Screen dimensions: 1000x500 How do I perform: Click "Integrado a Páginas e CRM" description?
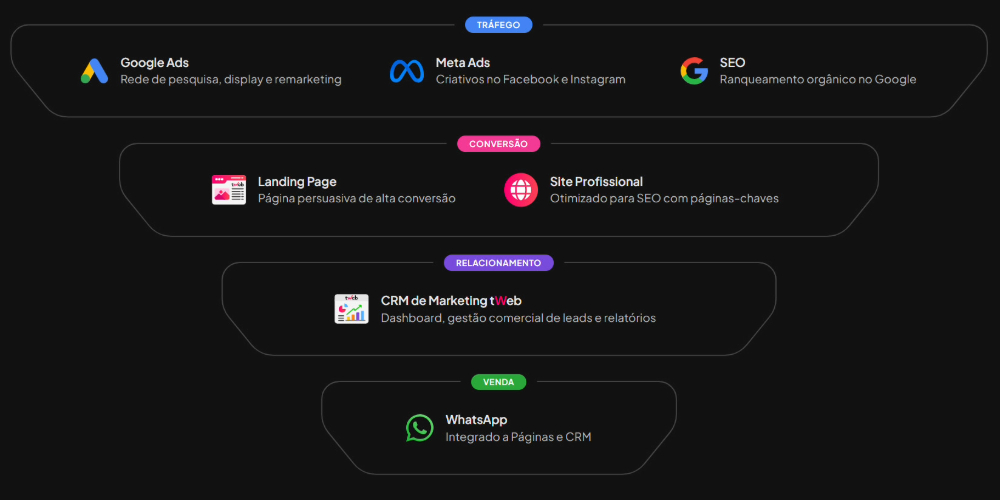(x=518, y=437)
